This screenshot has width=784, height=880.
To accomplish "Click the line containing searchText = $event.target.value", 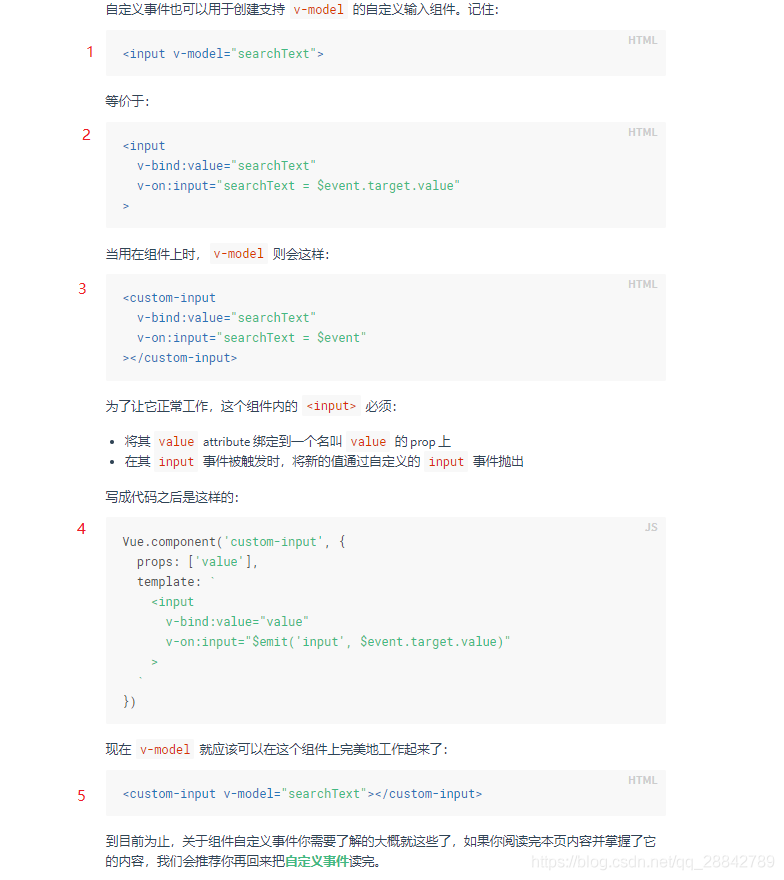I will [x=298, y=186].
